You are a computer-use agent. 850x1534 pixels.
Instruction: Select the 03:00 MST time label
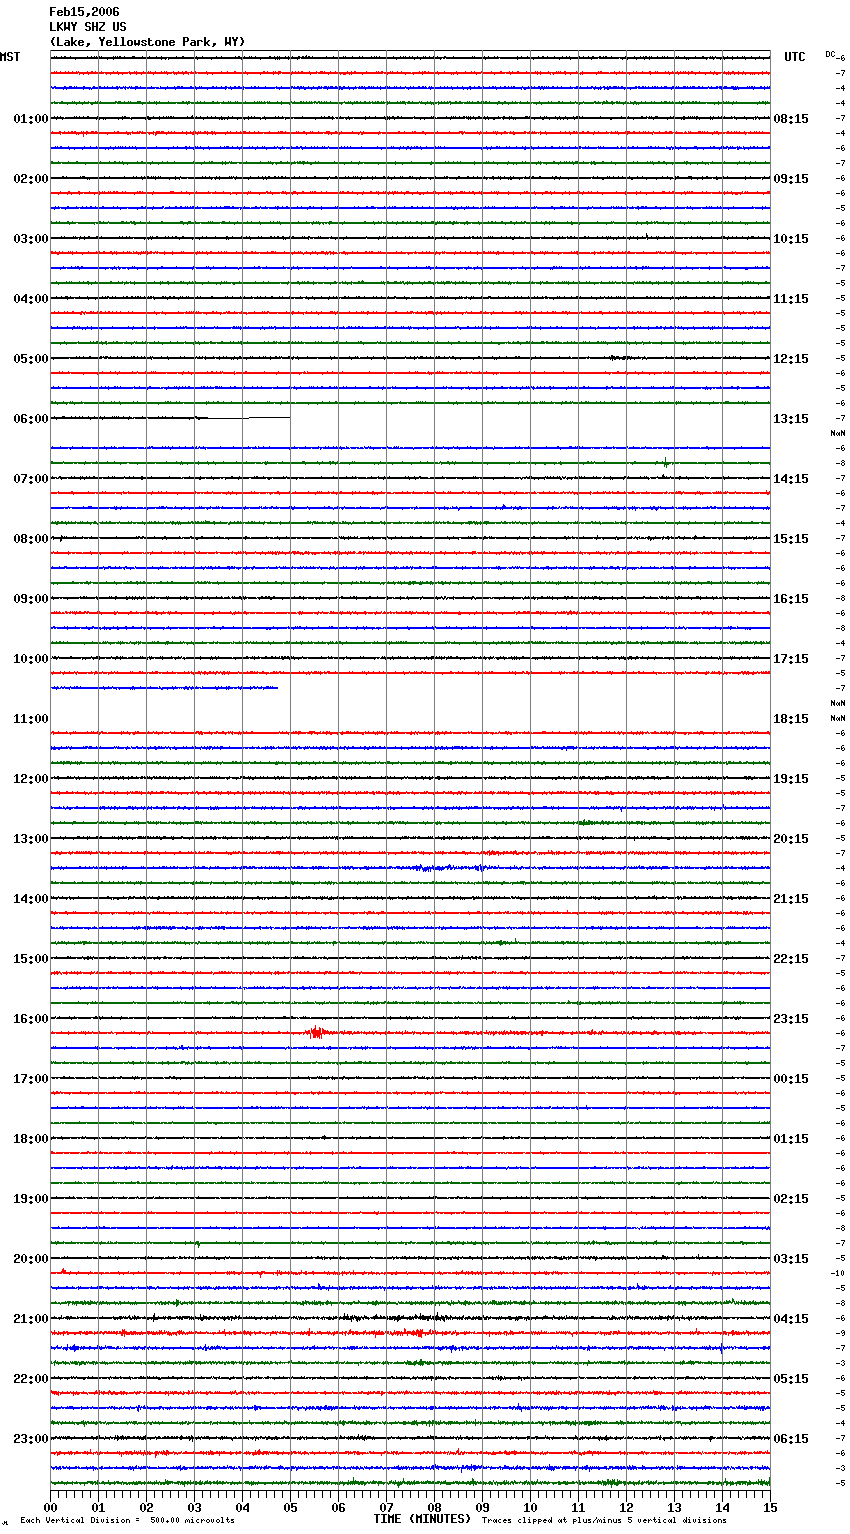click(31, 239)
